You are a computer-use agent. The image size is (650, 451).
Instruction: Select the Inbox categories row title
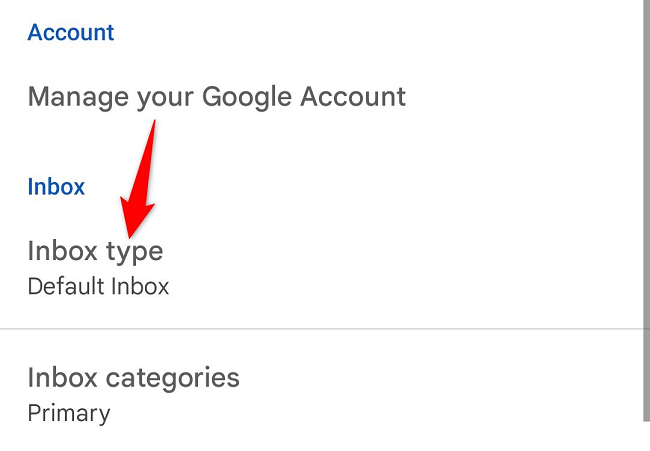click(133, 378)
